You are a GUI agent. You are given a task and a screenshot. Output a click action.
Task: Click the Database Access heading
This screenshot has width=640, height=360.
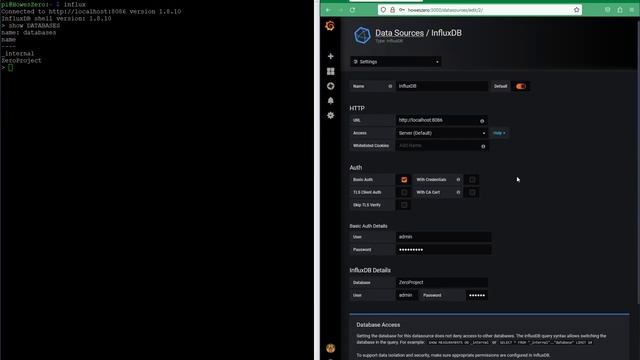tap(378, 325)
